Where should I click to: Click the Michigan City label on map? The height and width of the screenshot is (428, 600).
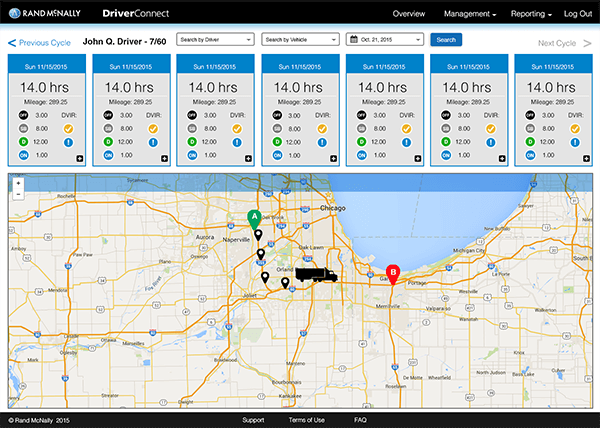click(x=469, y=251)
